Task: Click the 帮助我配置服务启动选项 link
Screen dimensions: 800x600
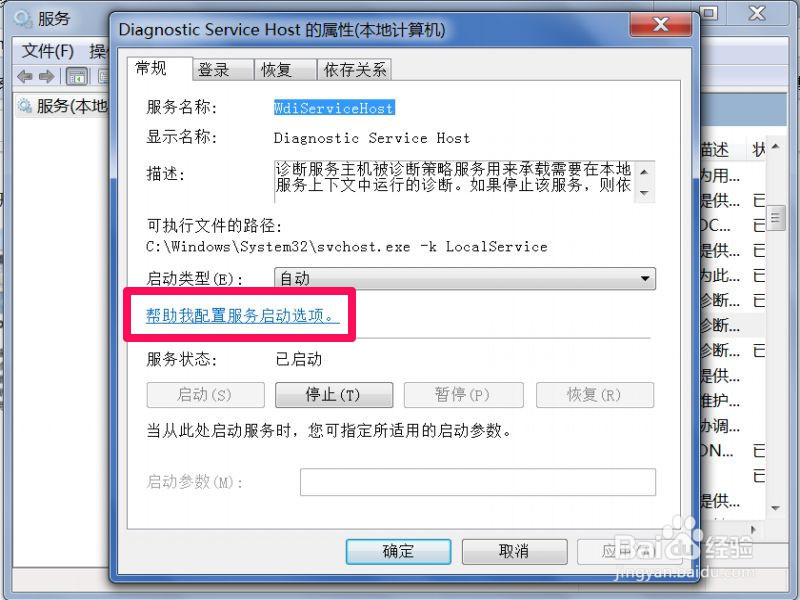Action: tap(243, 316)
